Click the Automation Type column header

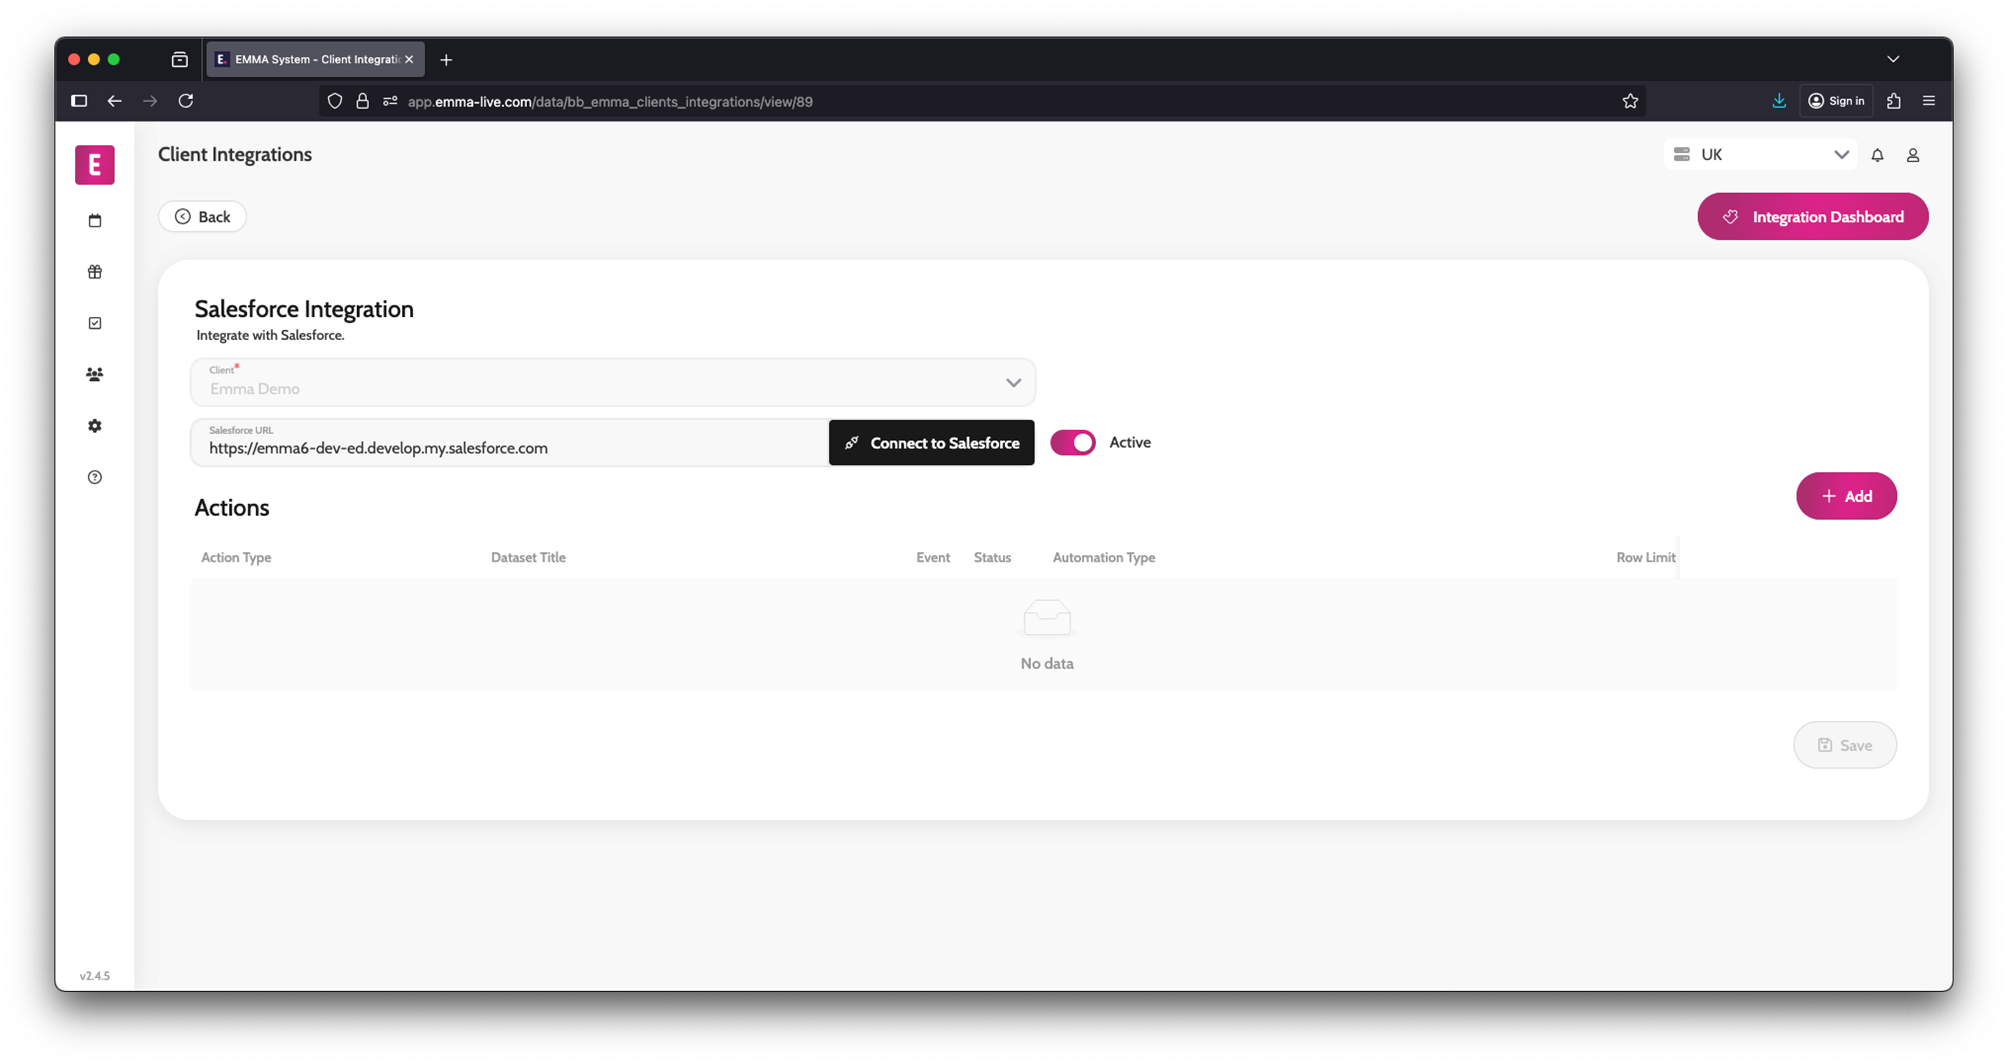[1104, 558]
